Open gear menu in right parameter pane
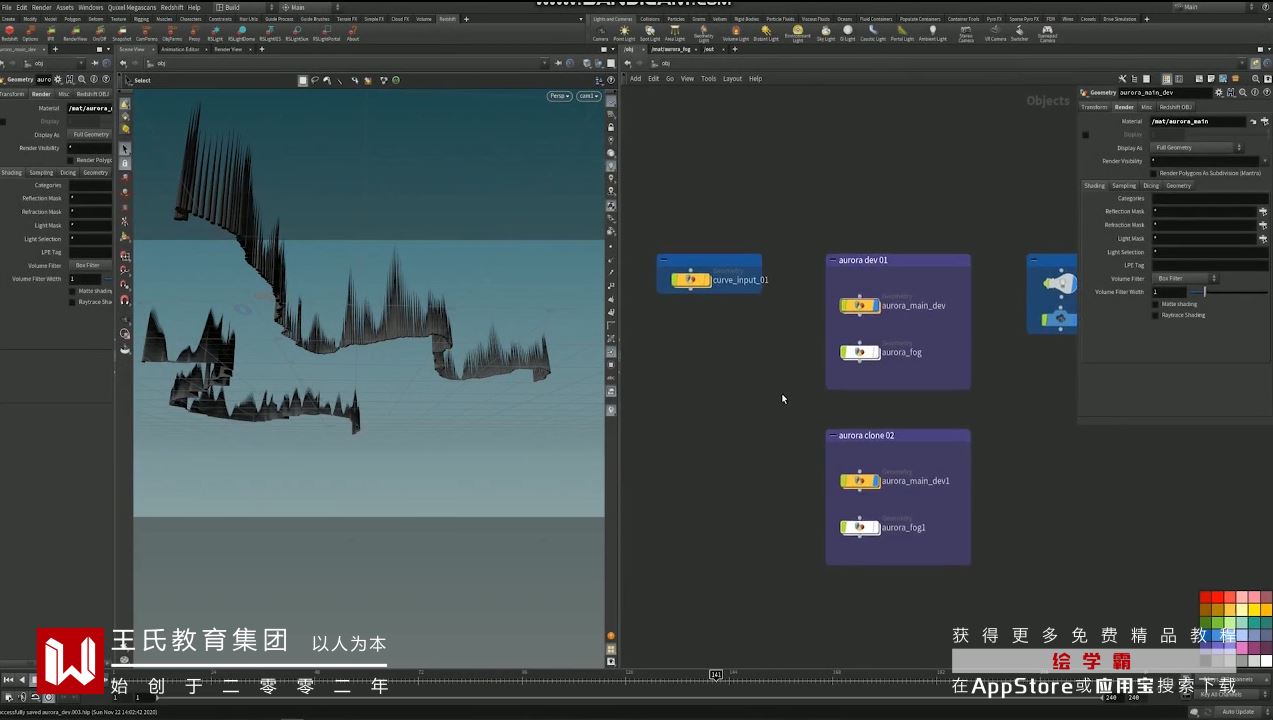The width and height of the screenshot is (1273, 720). point(1218,92)
